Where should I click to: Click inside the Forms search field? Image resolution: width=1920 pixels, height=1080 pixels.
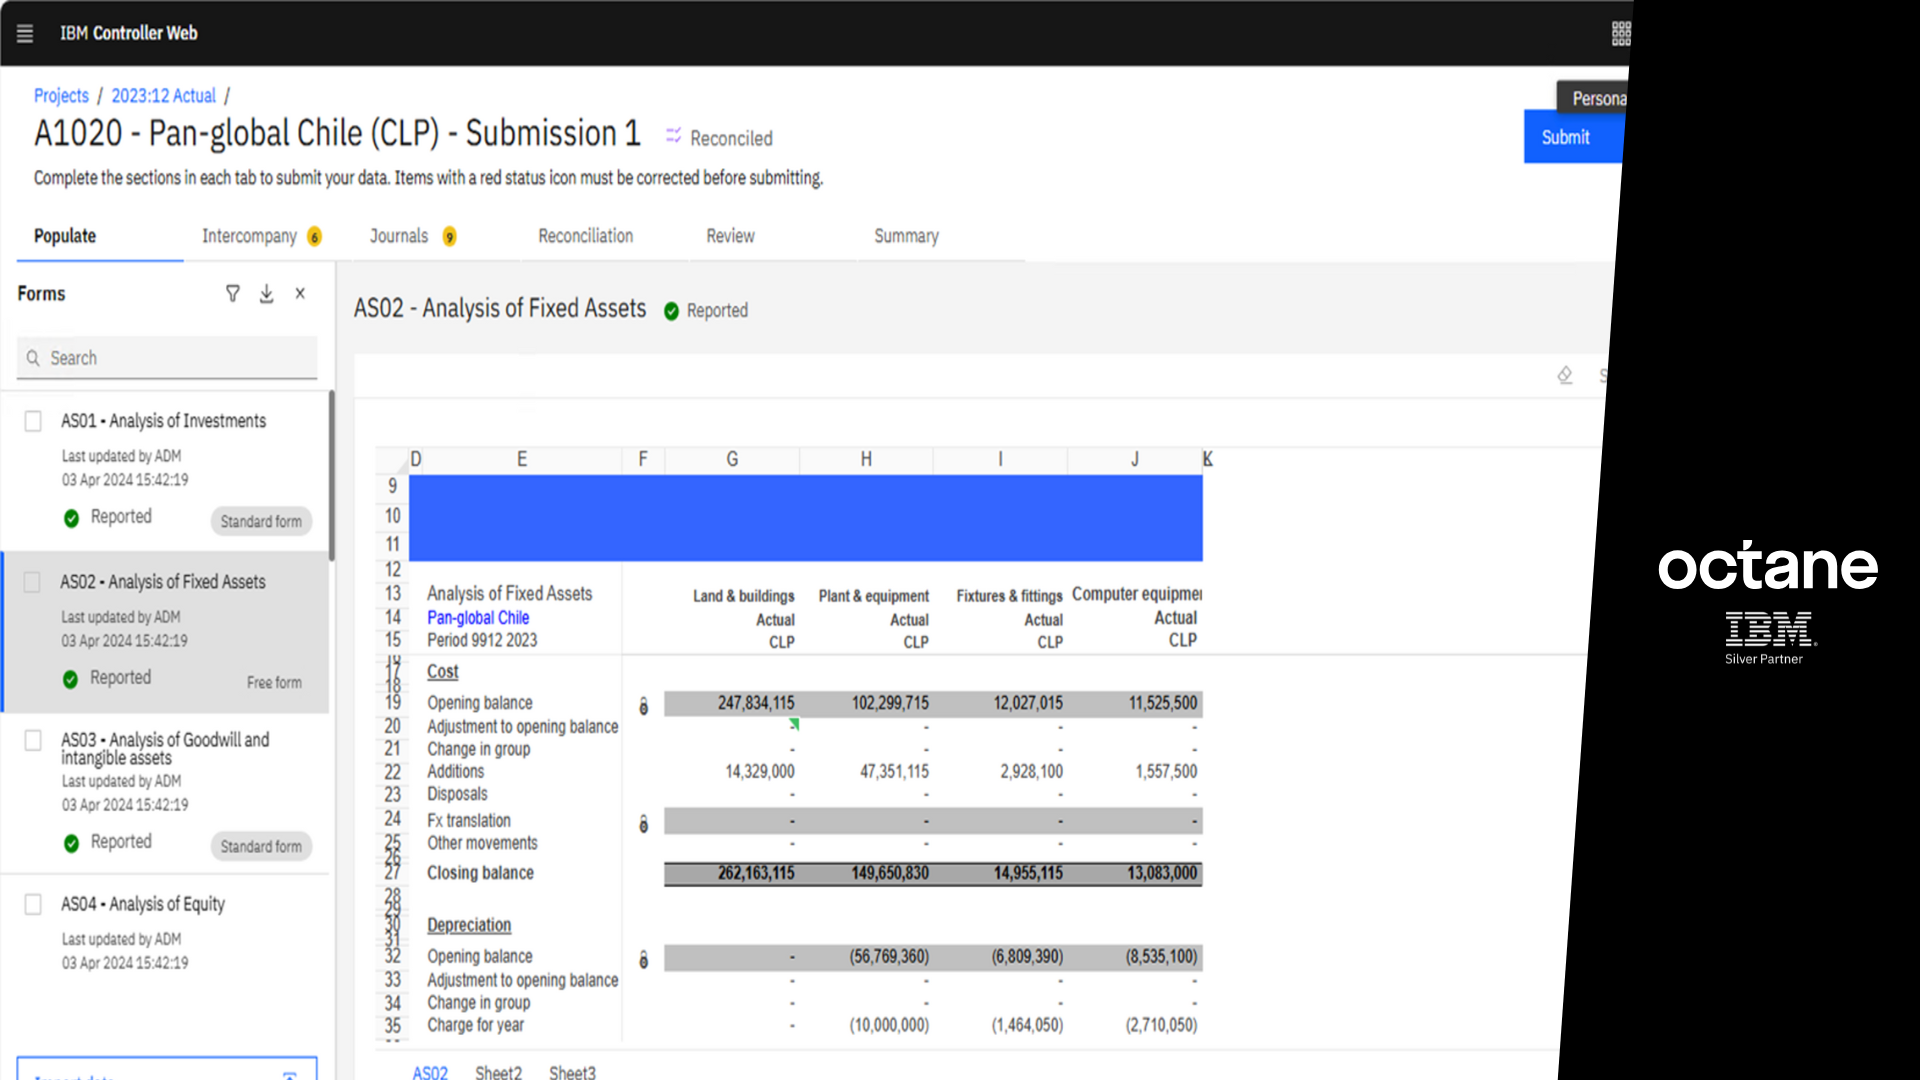coord(166,357)
